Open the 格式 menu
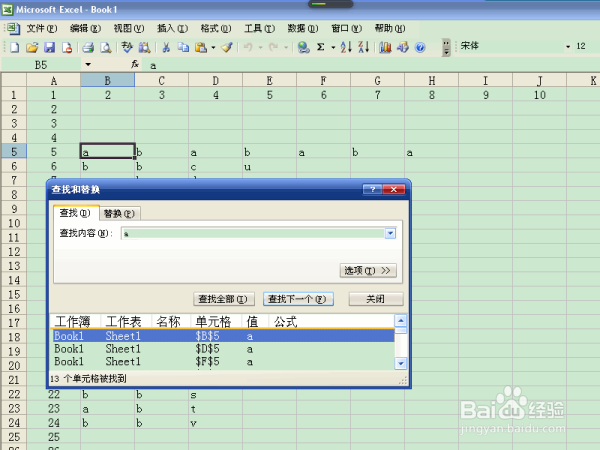This screenshot has height=450, width=600. tap(216, 28)
